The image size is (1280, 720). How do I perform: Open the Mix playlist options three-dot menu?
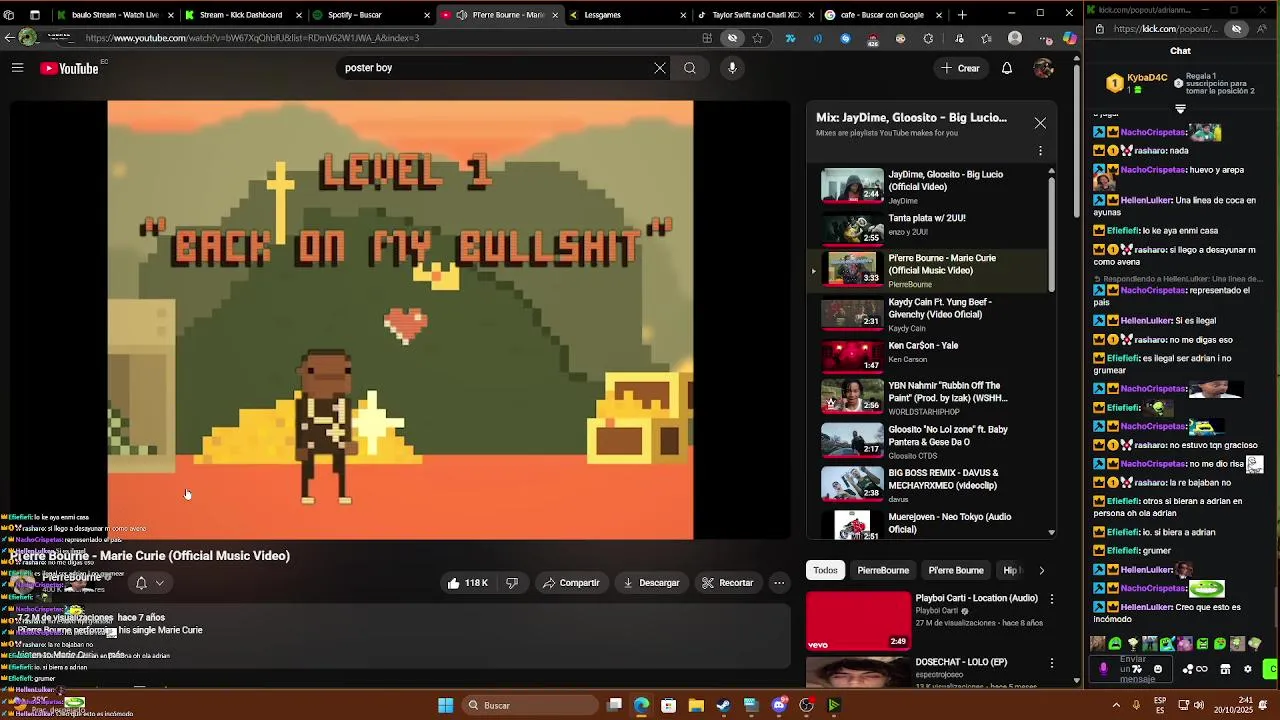[1040, 151]
